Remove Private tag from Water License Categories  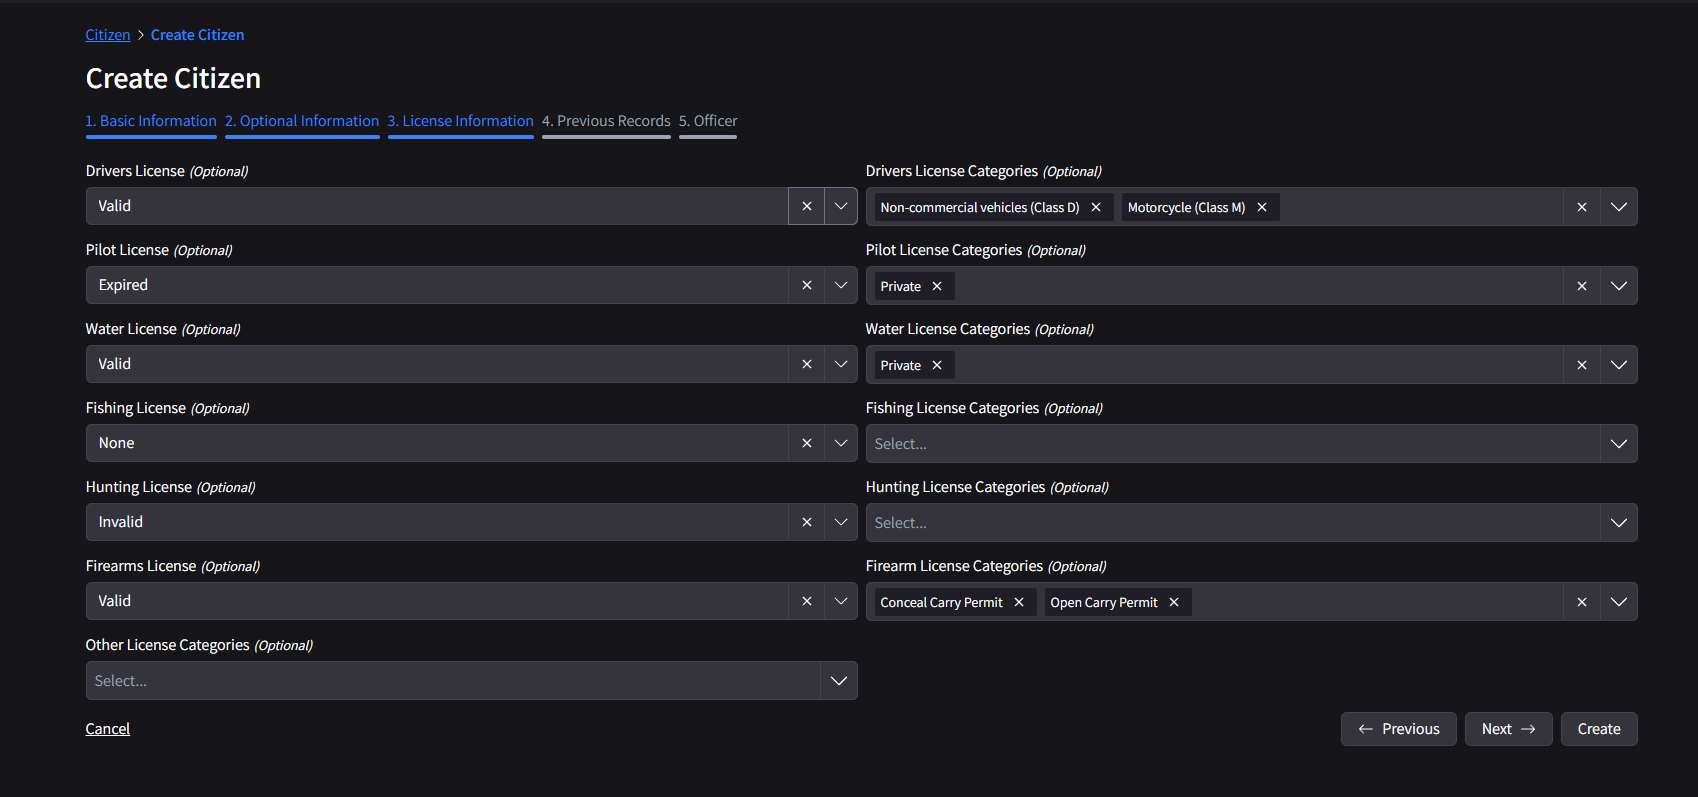[x=937, y=365]
